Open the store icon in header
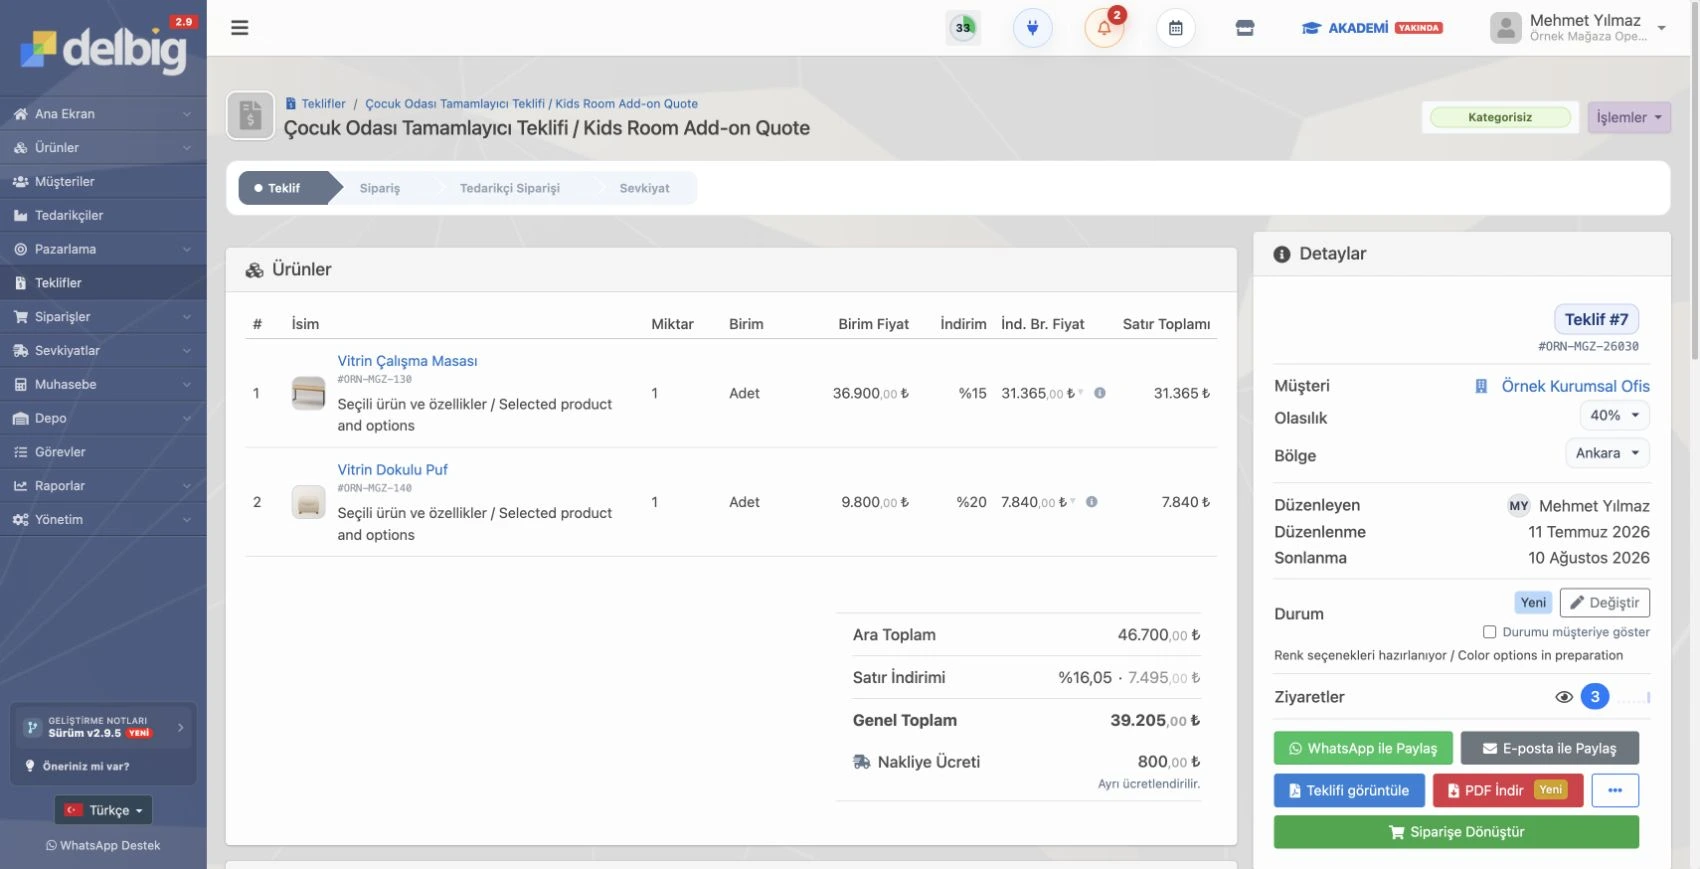1700x869 pixels. [1245, 28]
